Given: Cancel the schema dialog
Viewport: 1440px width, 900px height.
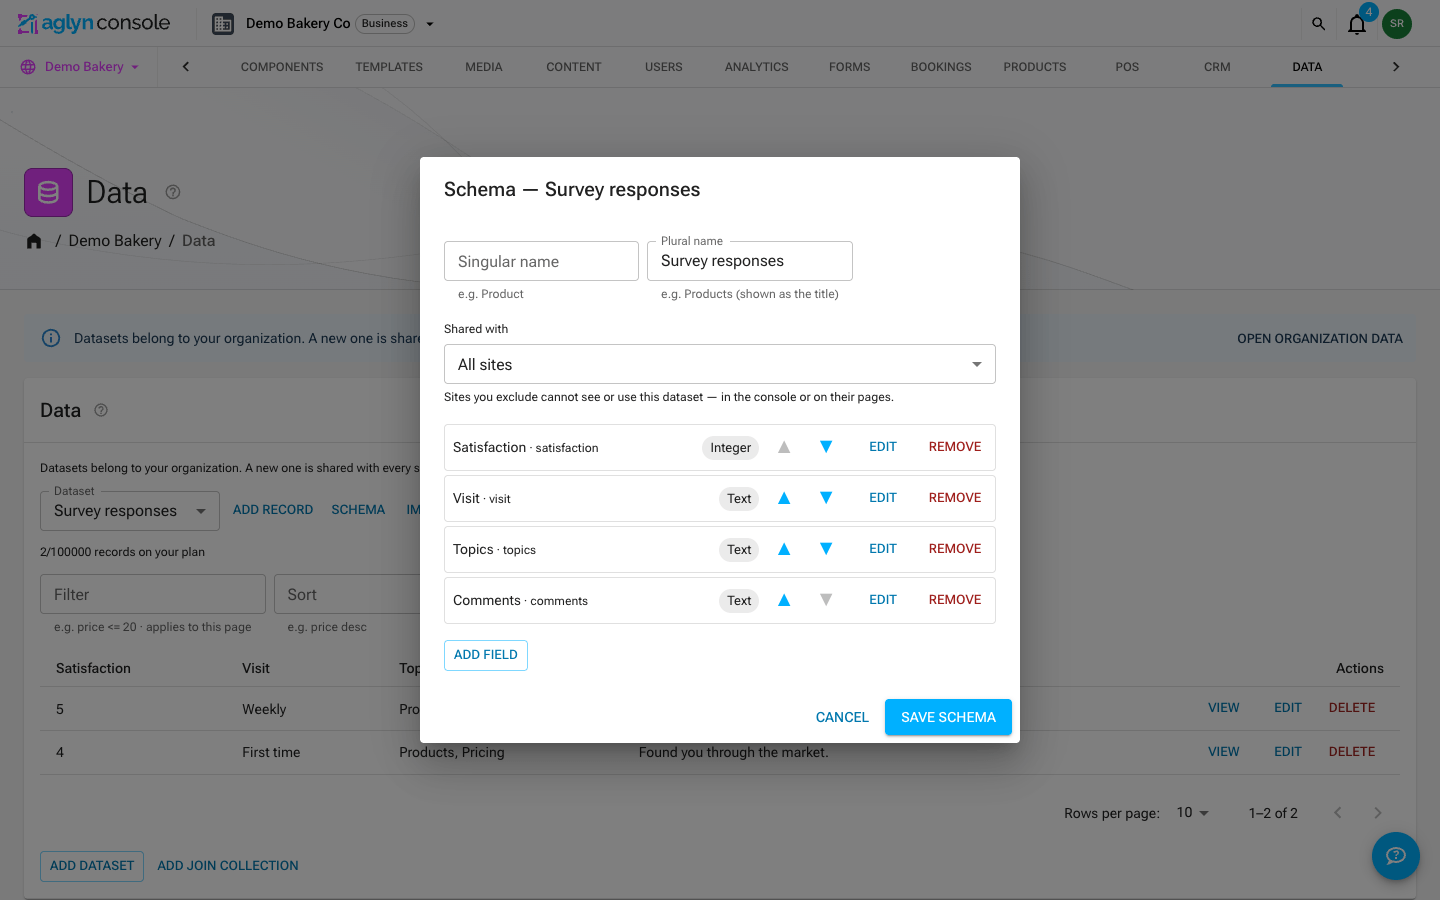Looking at the screenshot, I should [842, 717].
